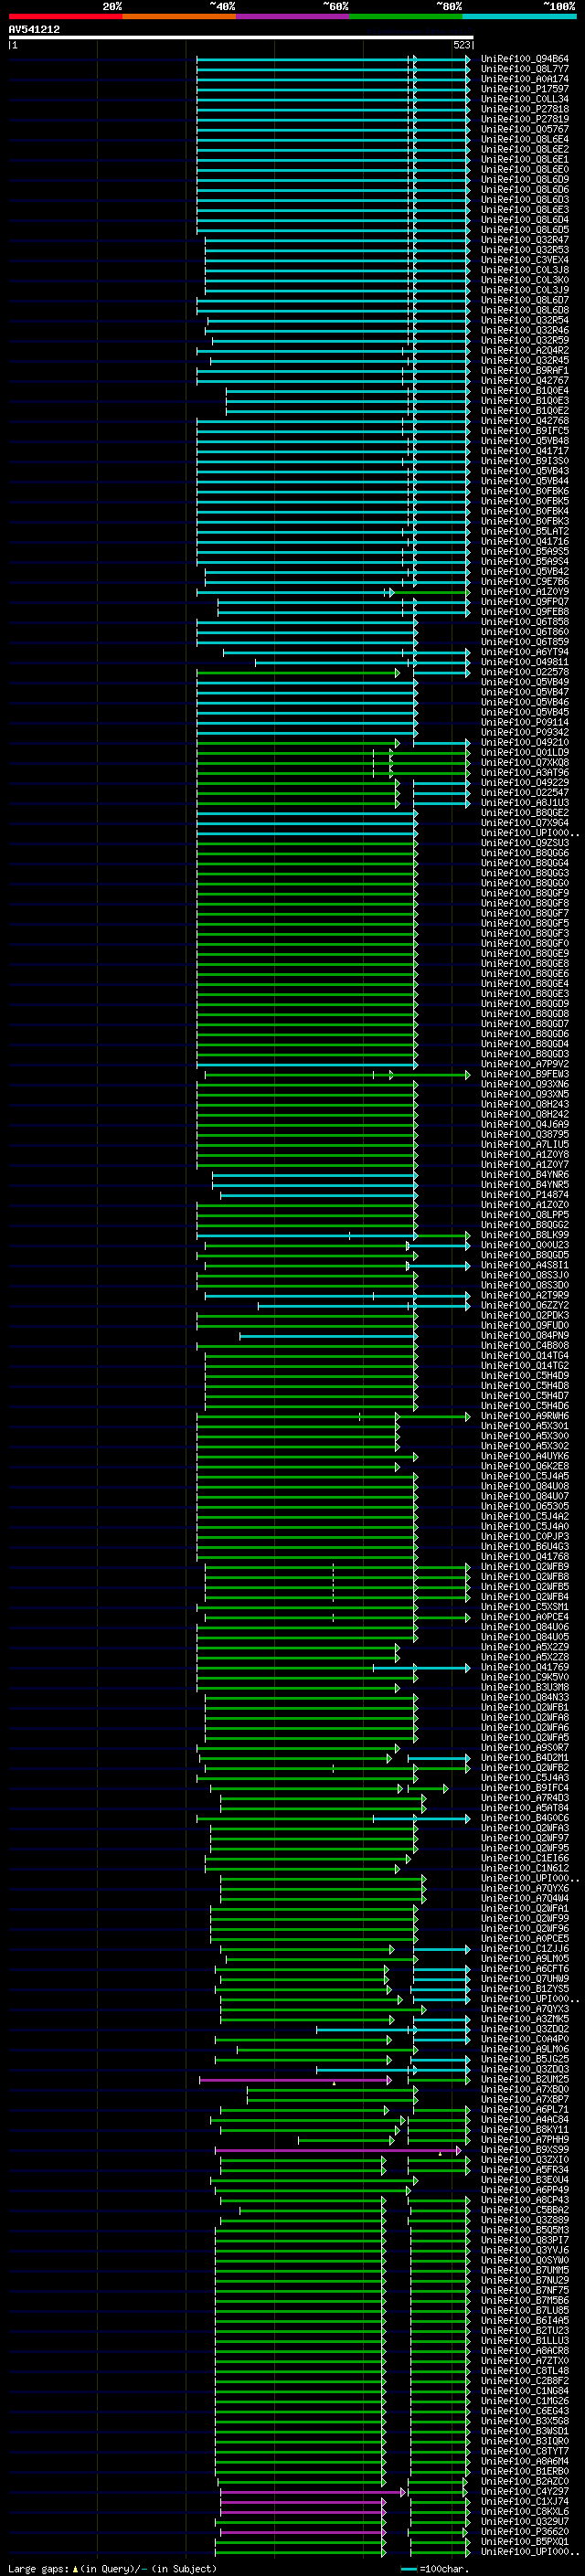Click the white query sequence bar under AV541212
Image resolution: width=585 pixels, height=2576 pixels.
coord(241,37)
